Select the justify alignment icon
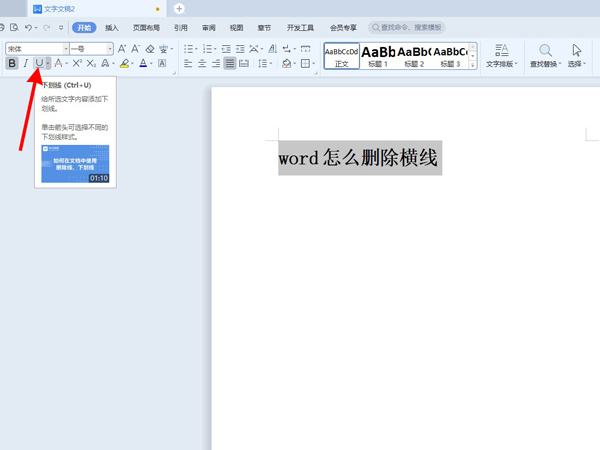Screen dimensions: 600x450 coord(230,64)
